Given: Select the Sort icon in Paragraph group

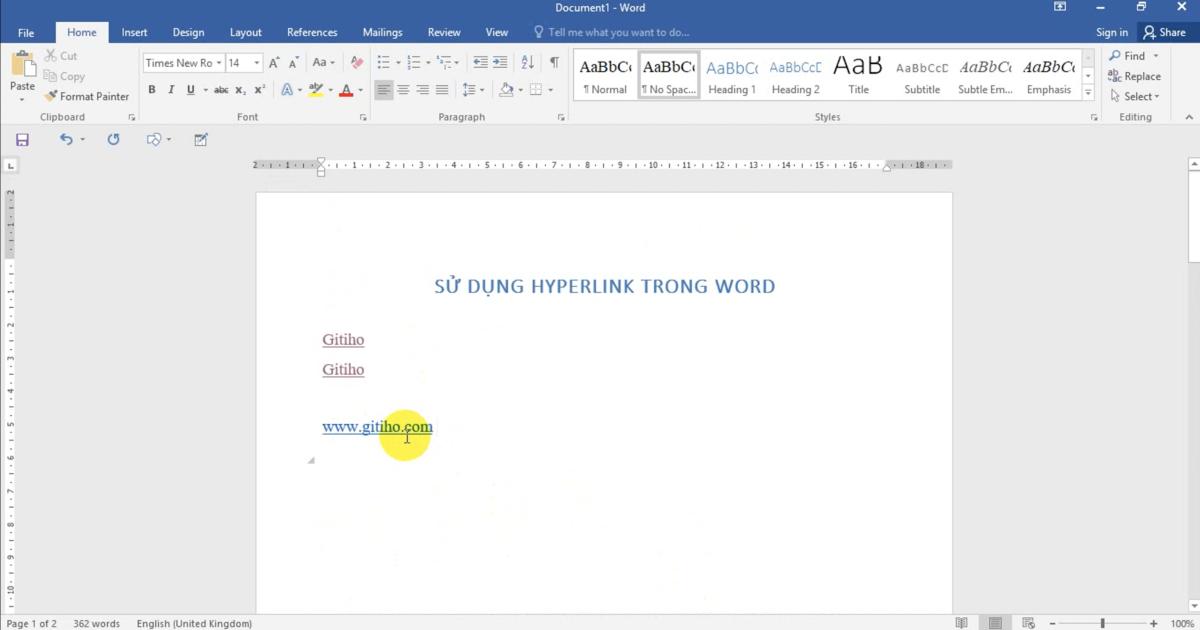Looking at the screenshot, I should 528,62.
